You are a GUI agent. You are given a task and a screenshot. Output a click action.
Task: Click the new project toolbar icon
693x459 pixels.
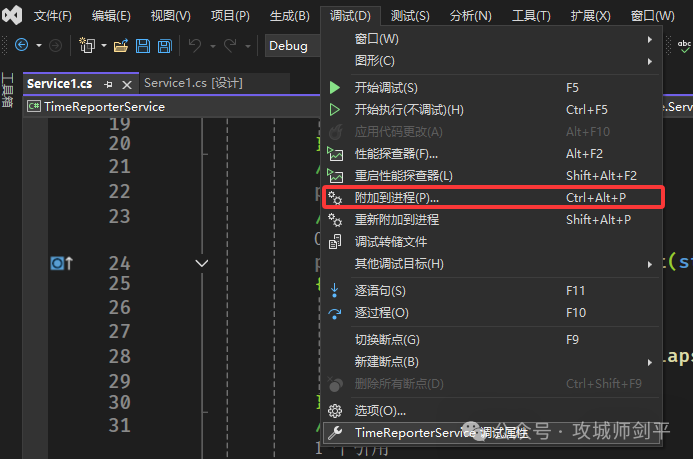[x=87, y=45]
